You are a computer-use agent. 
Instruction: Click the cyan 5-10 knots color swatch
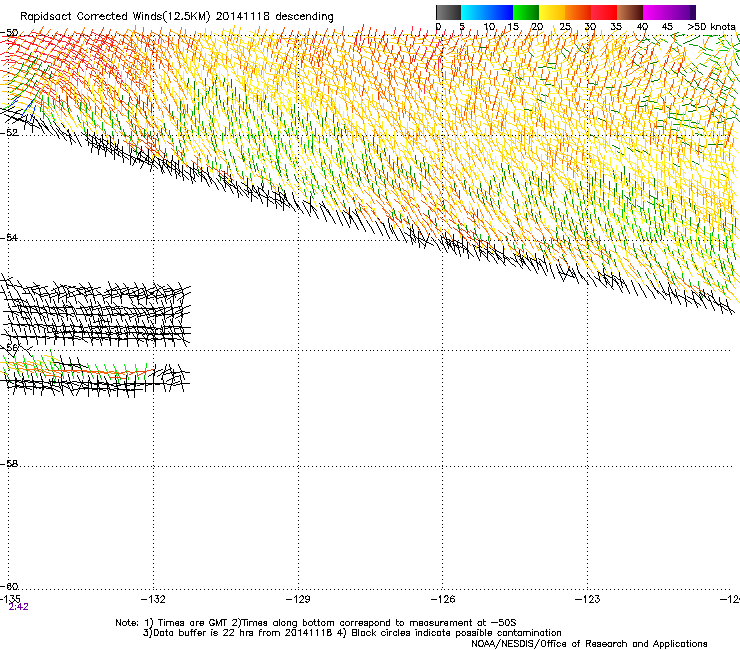tap(474, 12)
